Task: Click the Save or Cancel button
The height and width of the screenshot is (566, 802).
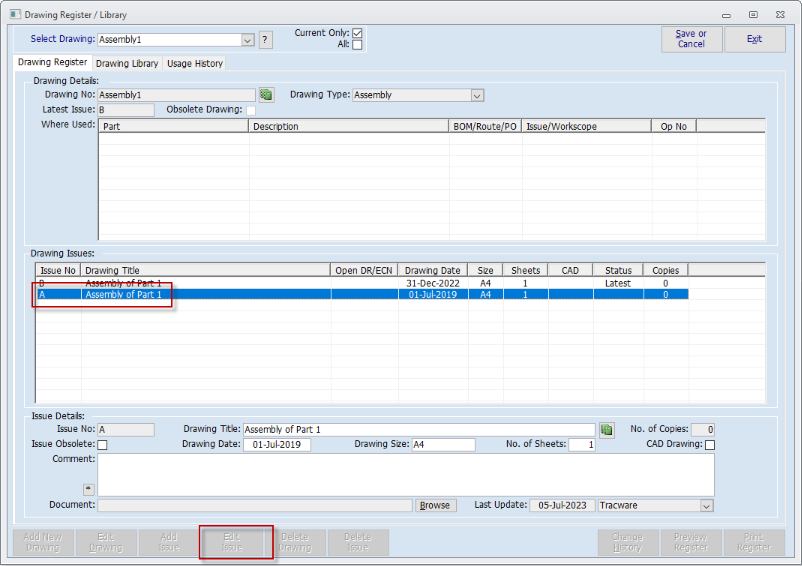Action: point(691,39)
